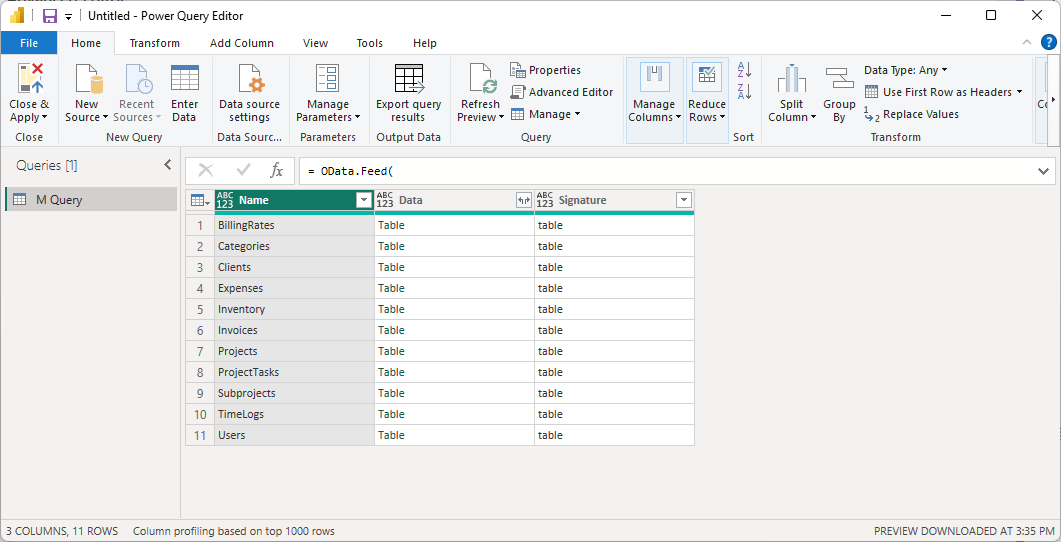Click the Enter Data table icon
The height and width of the screenshot is (542, 1061).
pyautogui.click(x=184, y=78)
